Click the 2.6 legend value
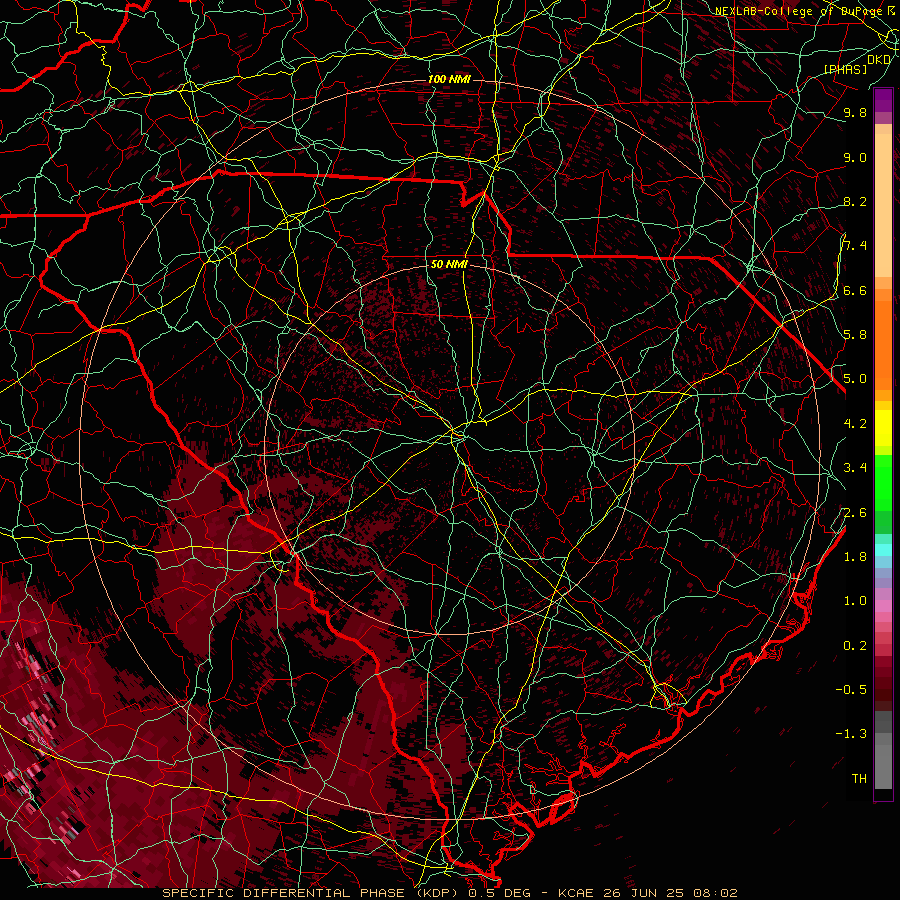Screen dimensions: 900x900 855,512
